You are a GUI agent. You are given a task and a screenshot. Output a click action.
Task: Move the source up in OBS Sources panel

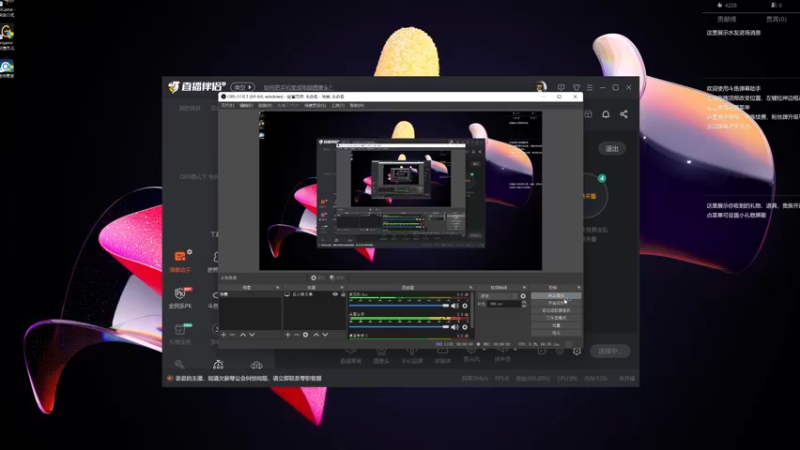coord(316,335)
